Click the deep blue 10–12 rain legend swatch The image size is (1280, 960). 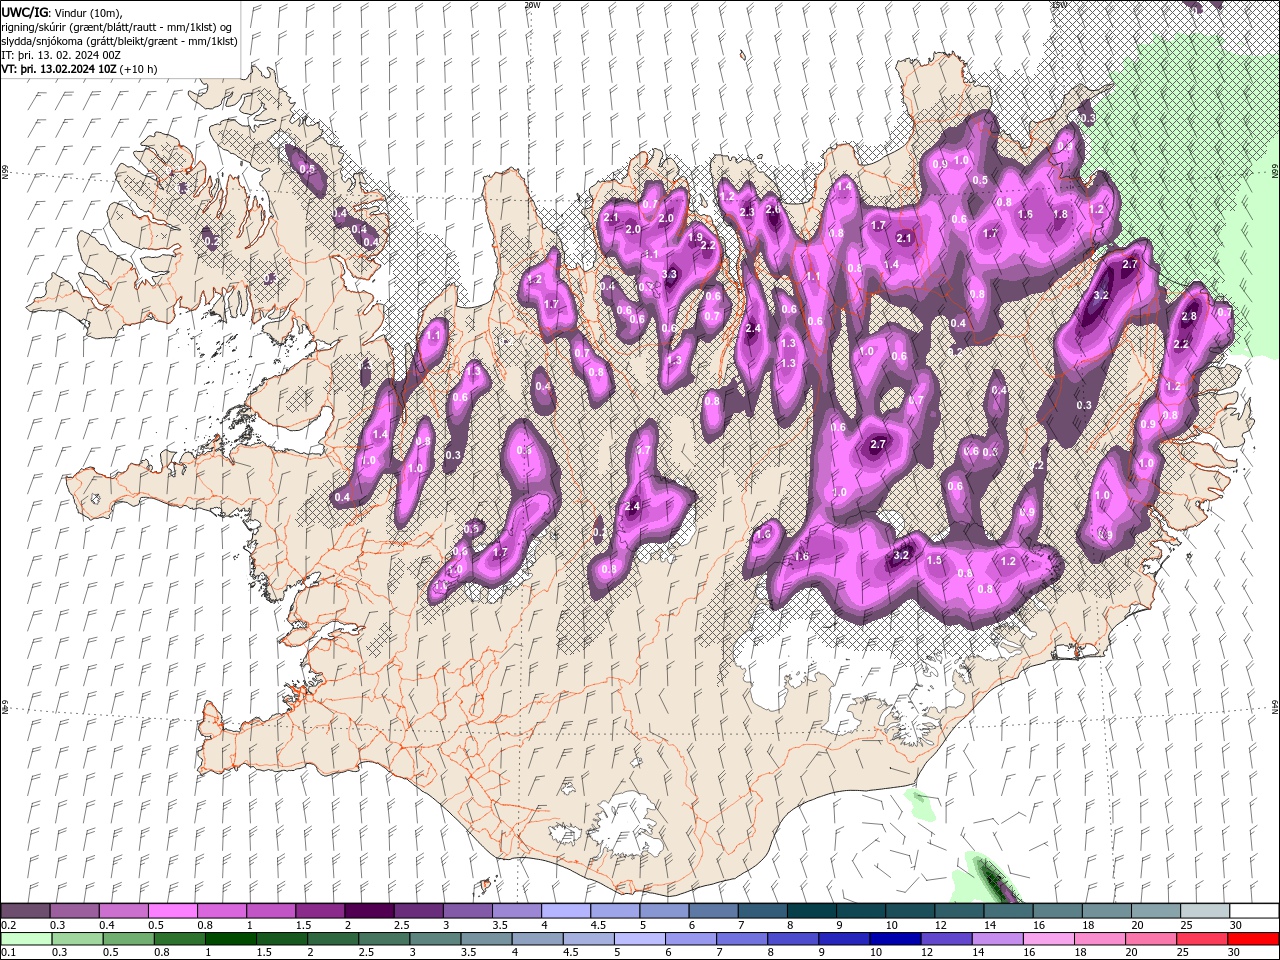pos(895,939)
